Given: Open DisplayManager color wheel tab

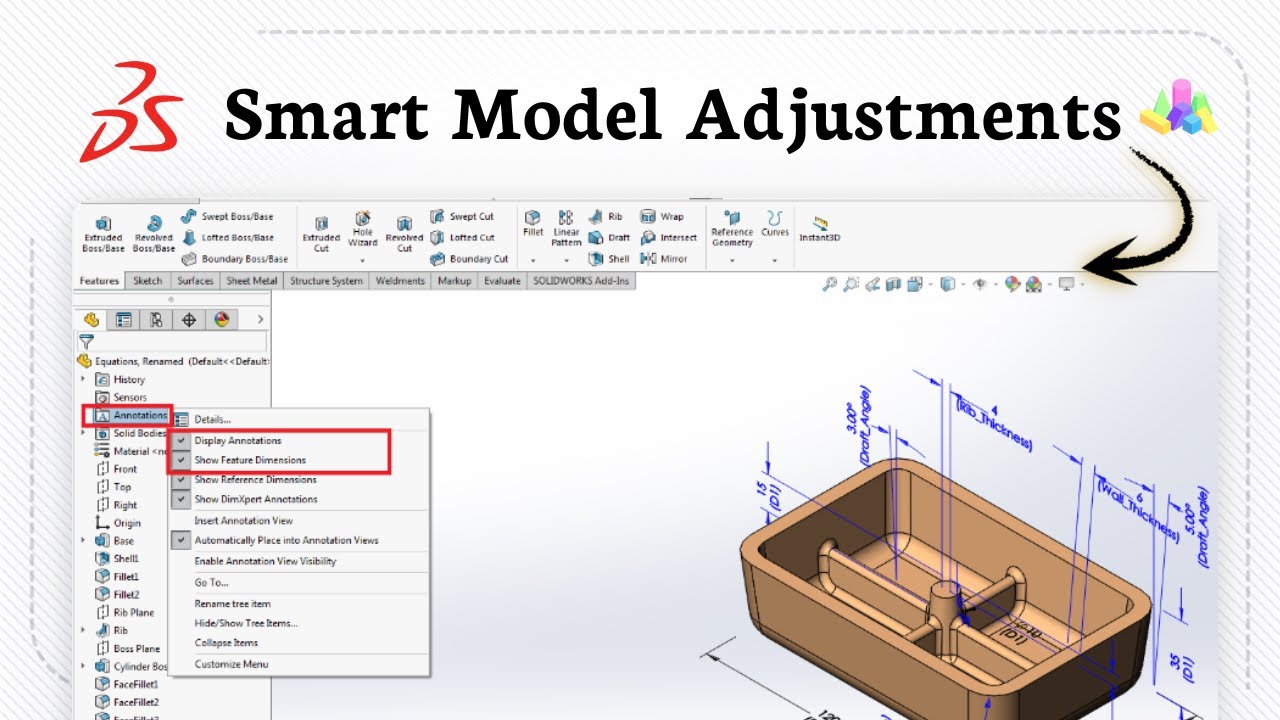Looking at the screenshot, I should (x=221, y=320).
